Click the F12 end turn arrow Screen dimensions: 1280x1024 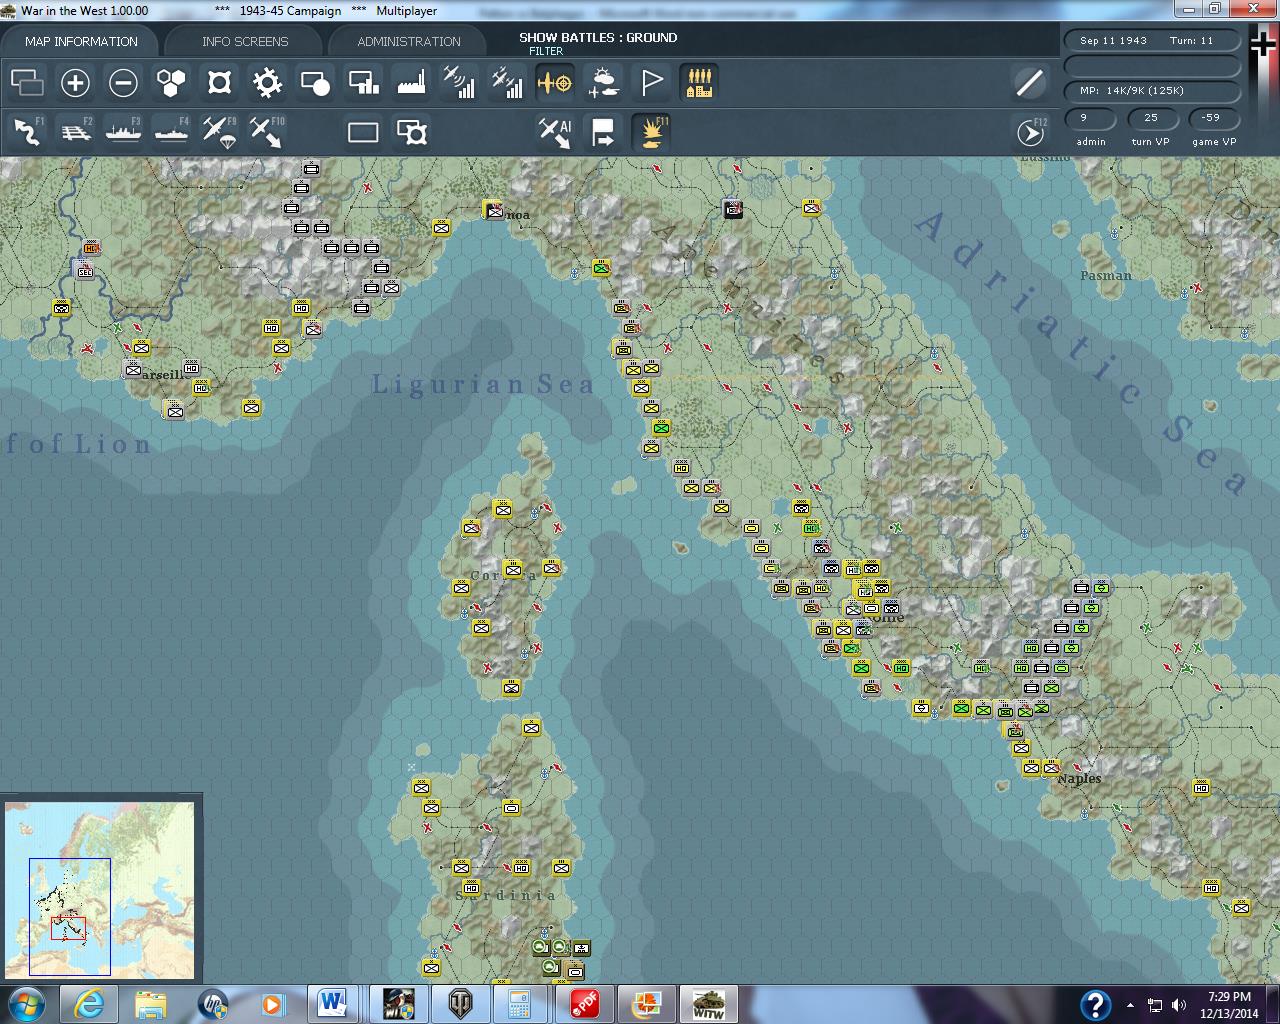[1030, 132]
